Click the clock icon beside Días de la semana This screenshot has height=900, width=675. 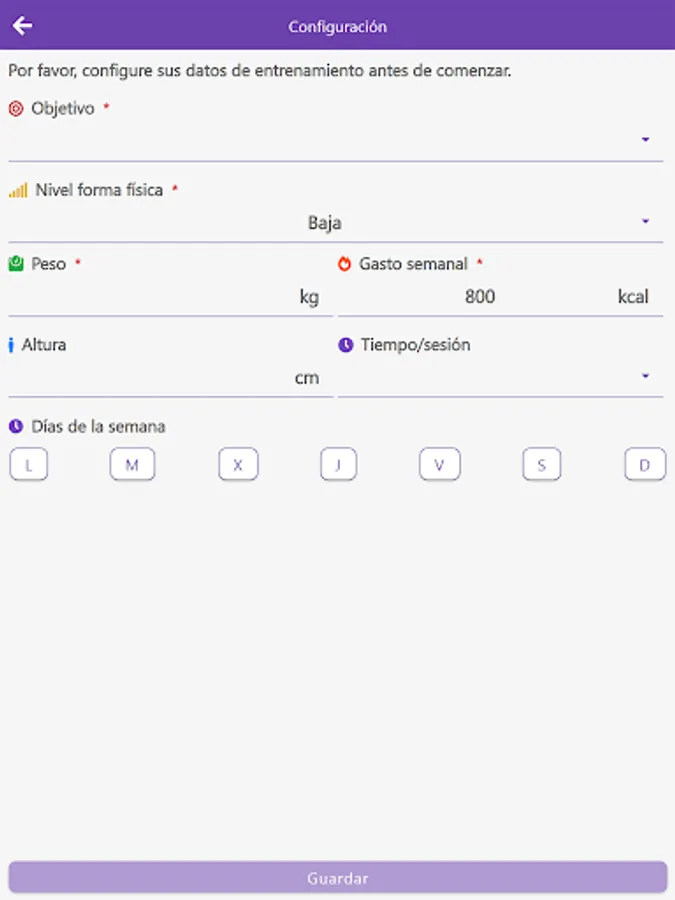16,427
